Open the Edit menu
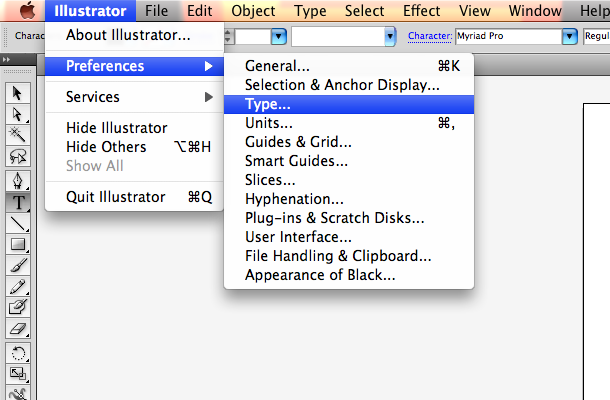This screenshot has width=610, height=400. [200, 11]
